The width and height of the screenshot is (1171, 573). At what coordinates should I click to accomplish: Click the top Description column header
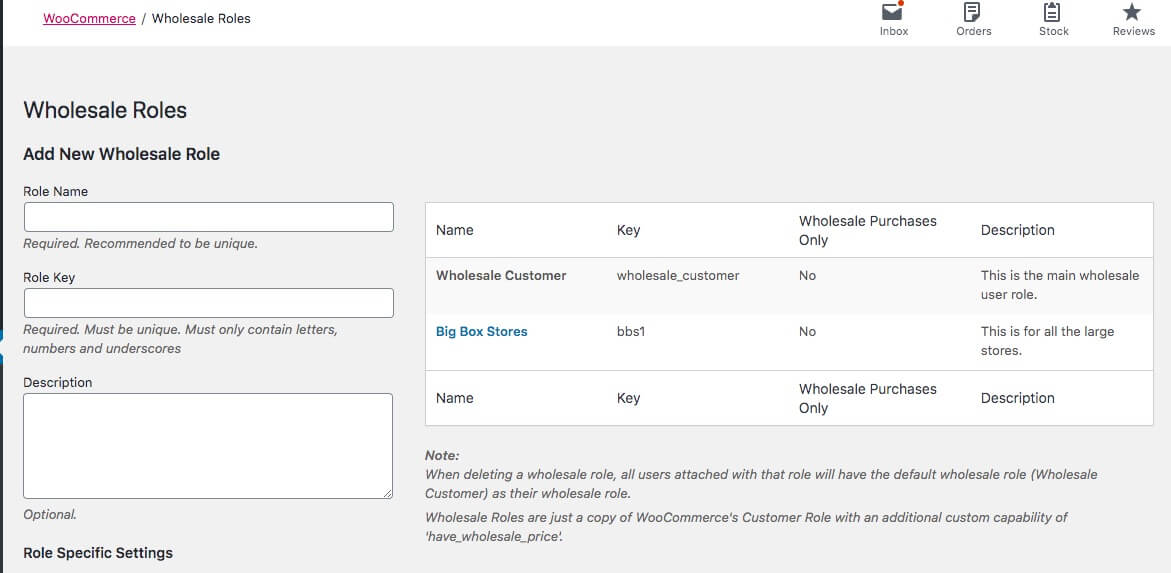coord(1017,230)
